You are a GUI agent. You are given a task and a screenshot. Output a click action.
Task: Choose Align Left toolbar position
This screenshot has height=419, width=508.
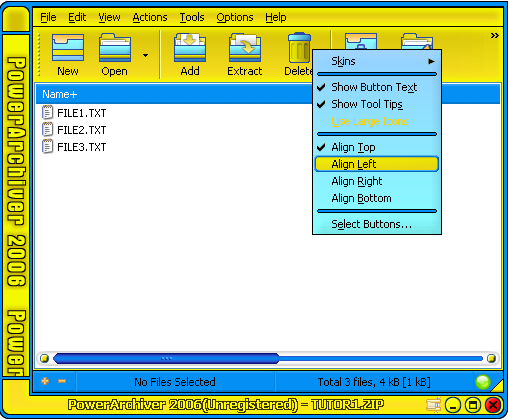pyautogui.click(x=377, y=164)
